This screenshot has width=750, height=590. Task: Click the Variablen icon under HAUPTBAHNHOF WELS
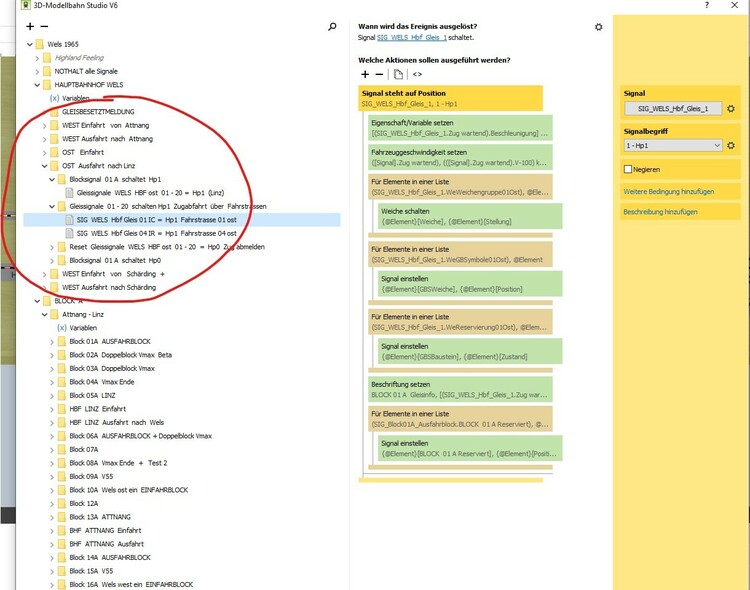[x=55, y=98]
